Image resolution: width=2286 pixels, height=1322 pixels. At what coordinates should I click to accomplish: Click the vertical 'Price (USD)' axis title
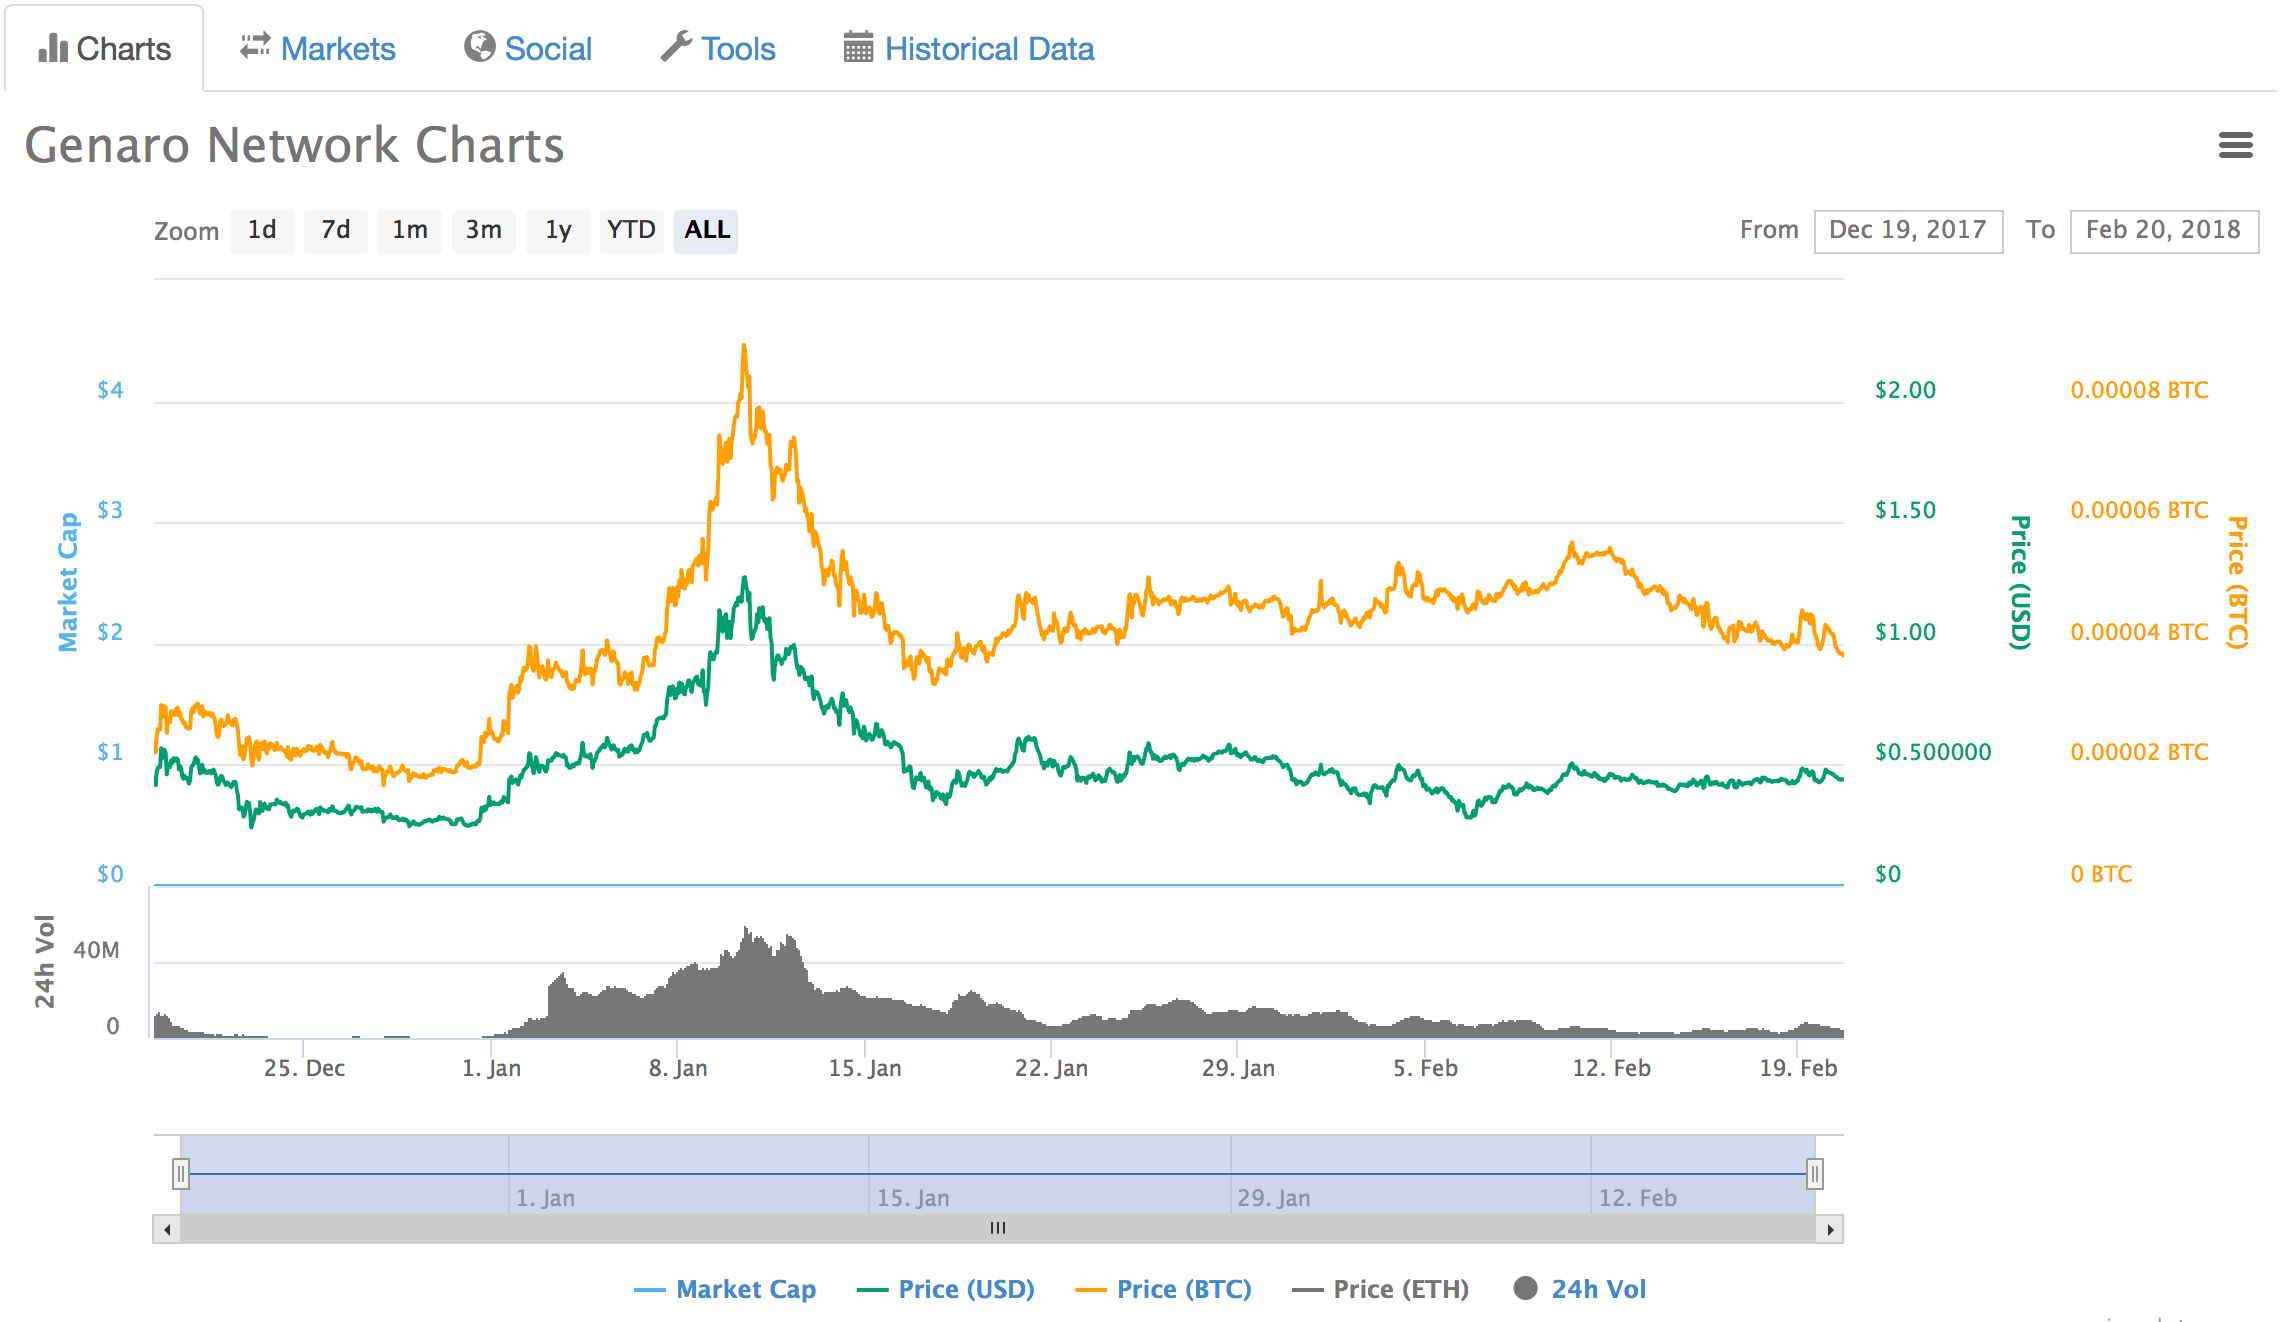pyautogui.click(x=2021, y=583)
